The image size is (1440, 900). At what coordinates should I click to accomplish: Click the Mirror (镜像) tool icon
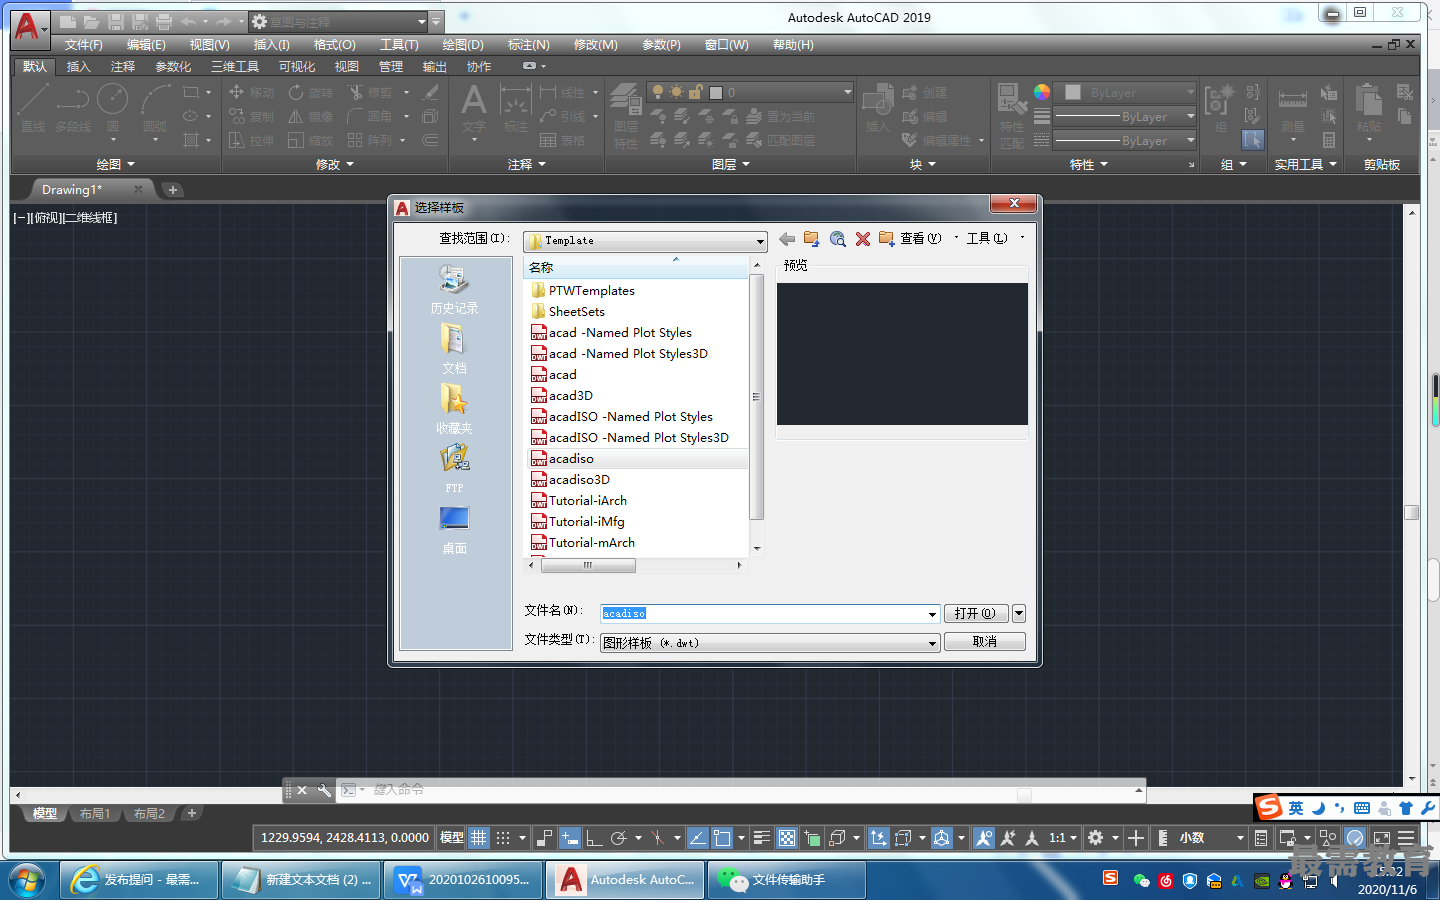click(296, 116)
